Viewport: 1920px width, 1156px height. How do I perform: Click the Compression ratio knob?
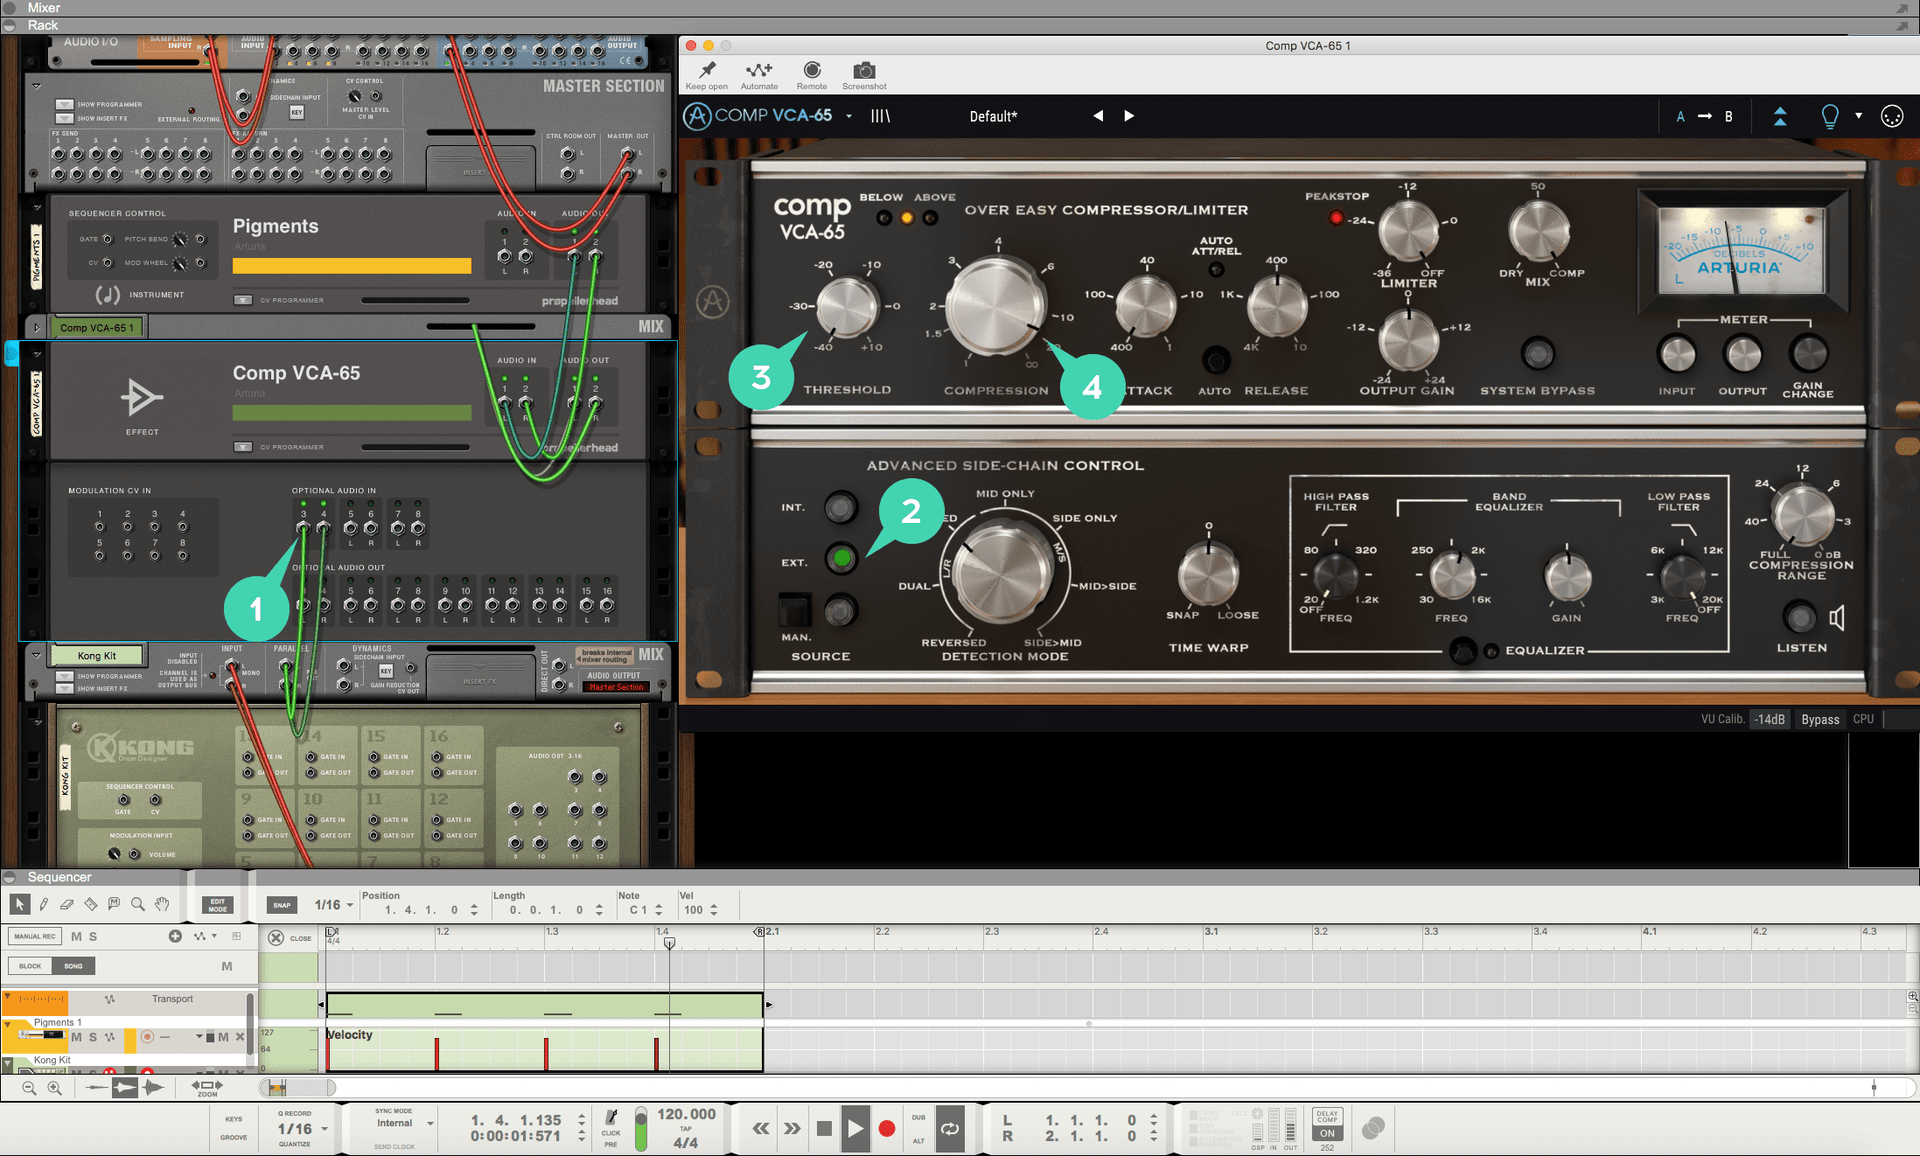pos(996,306)
